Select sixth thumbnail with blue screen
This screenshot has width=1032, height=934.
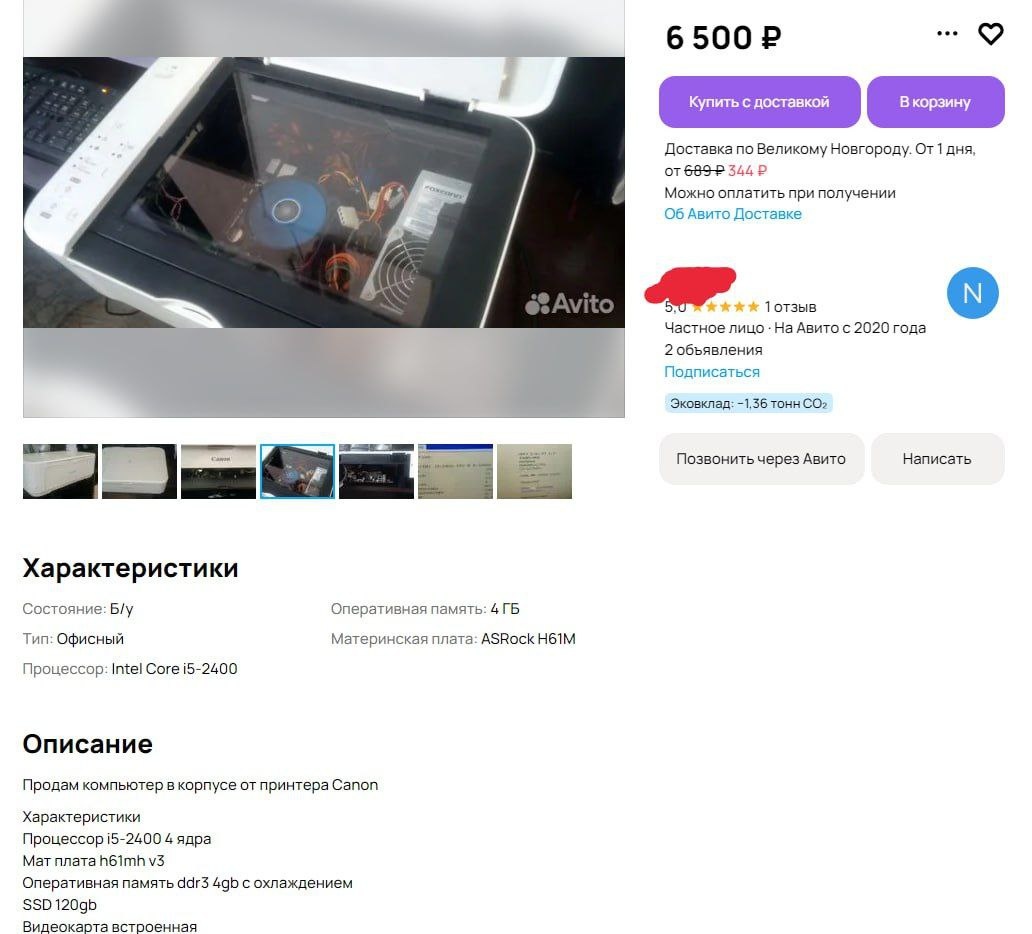pos(455,471)
